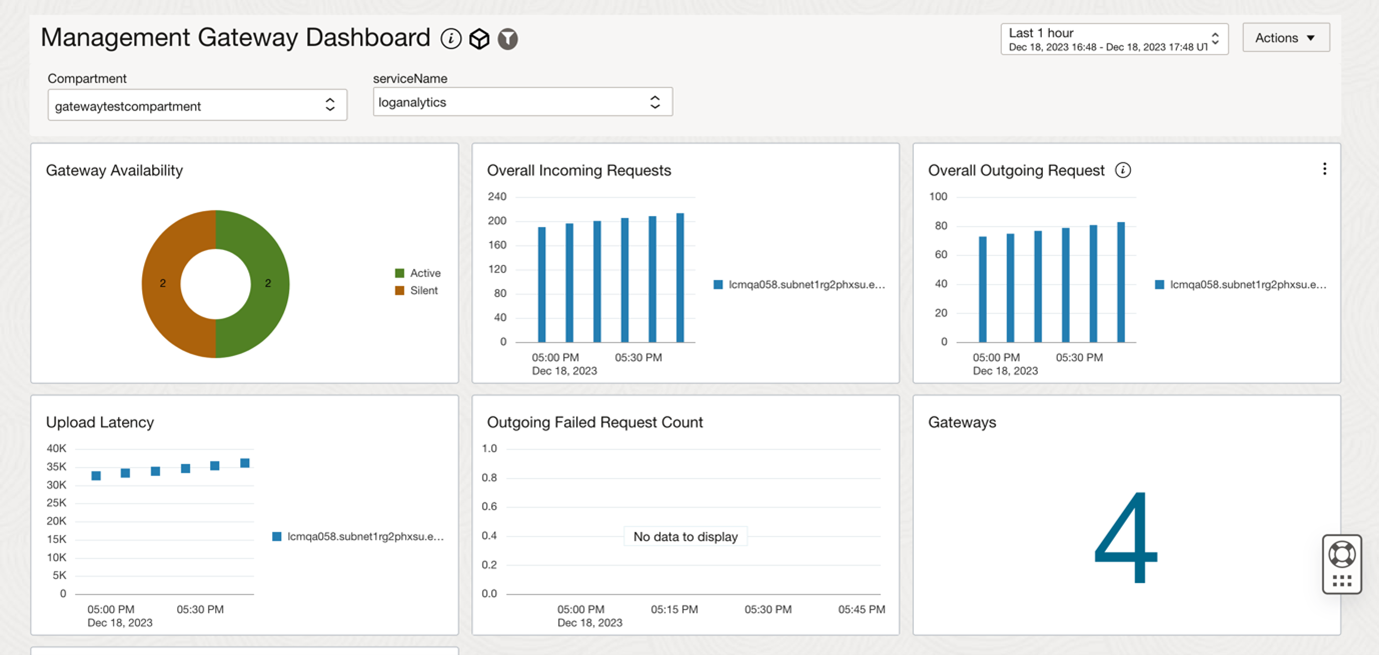This screenshot has height=655, width=1379.
Task: Click the Overall Outgoing Request title text
Action: coord(1016,170)
